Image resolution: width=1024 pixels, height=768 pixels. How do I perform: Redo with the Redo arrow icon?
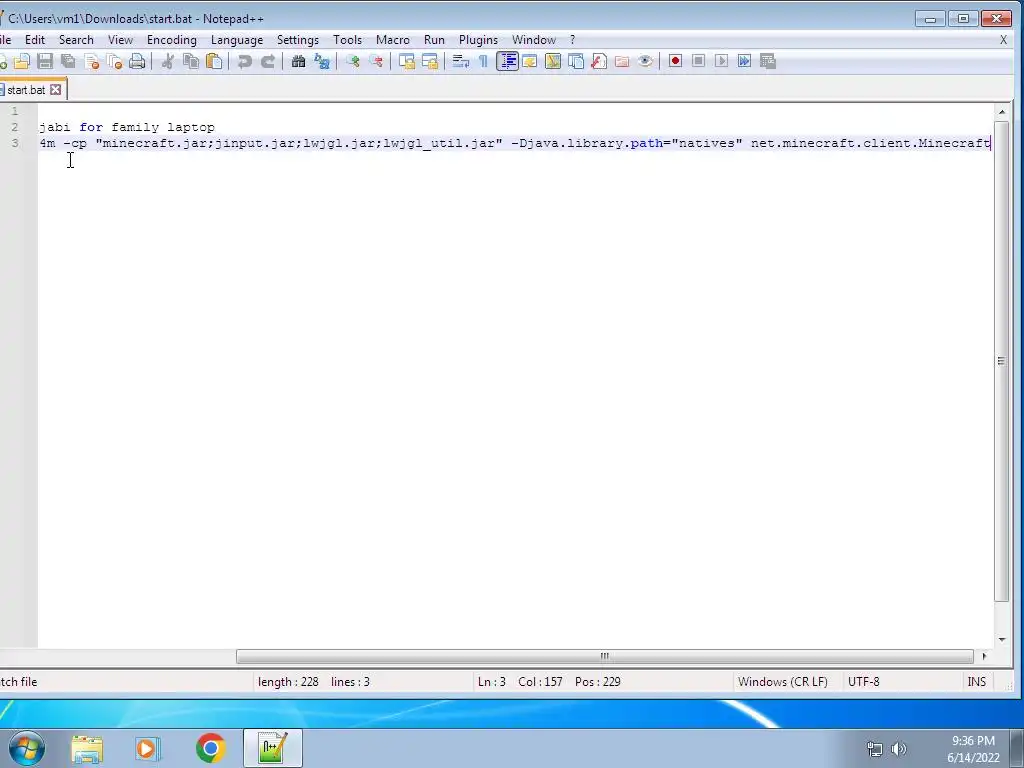(x=268, y=61)
